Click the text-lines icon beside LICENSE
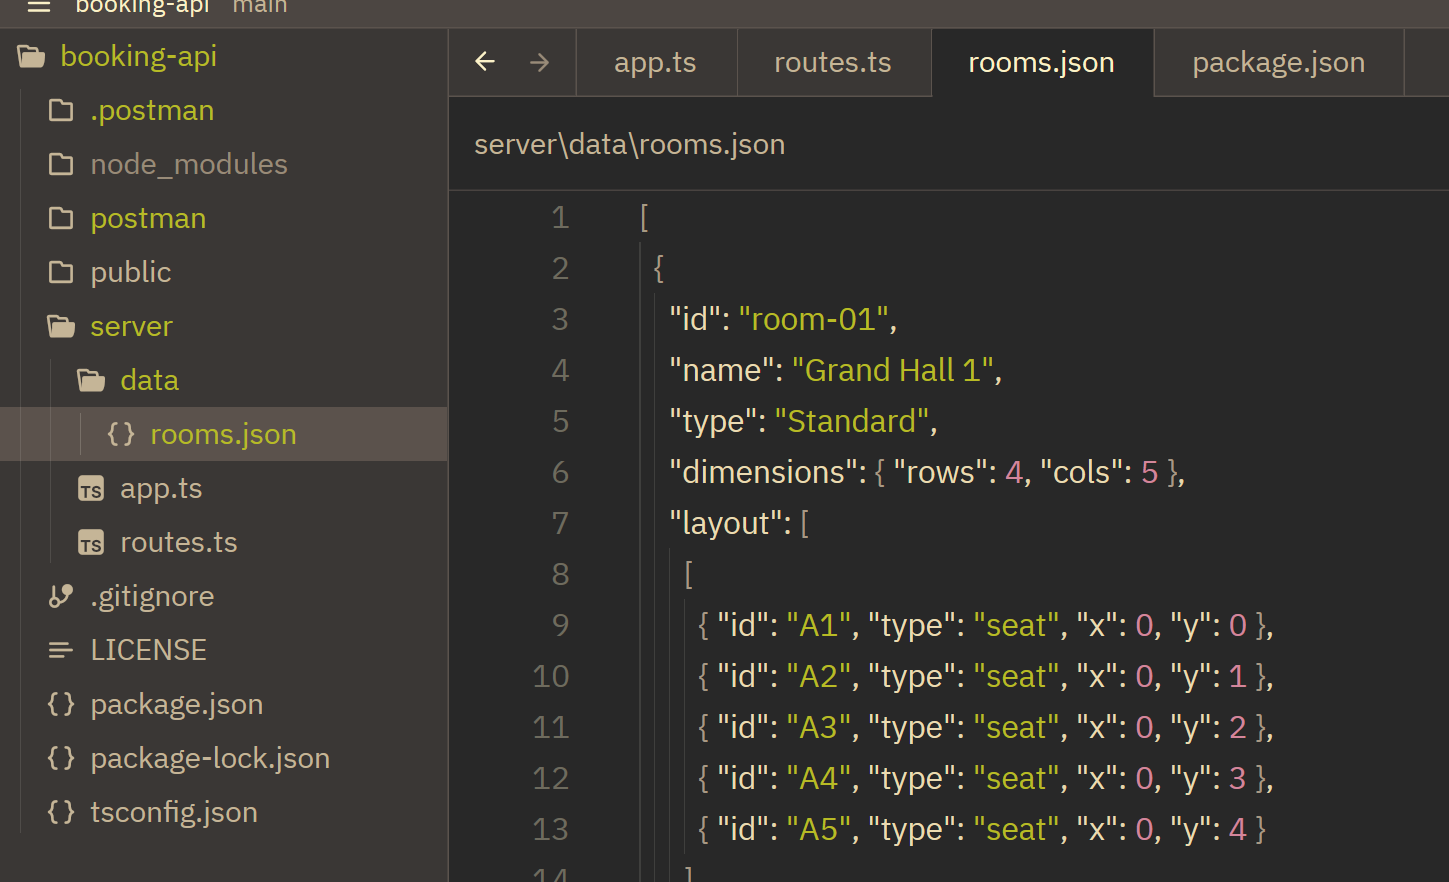 click(x=61, y=651)
